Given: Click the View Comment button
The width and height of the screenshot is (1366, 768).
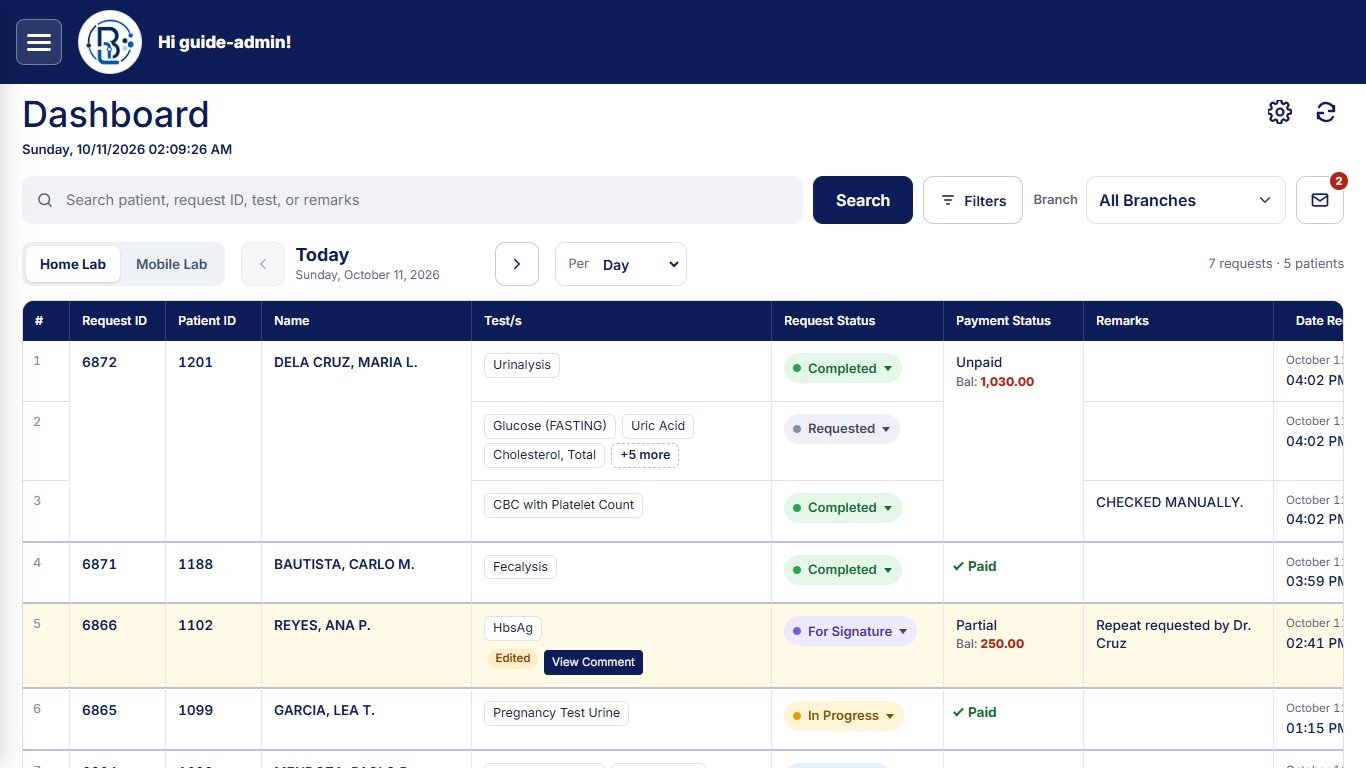Looking at the screenshot, I should (593, 662).
